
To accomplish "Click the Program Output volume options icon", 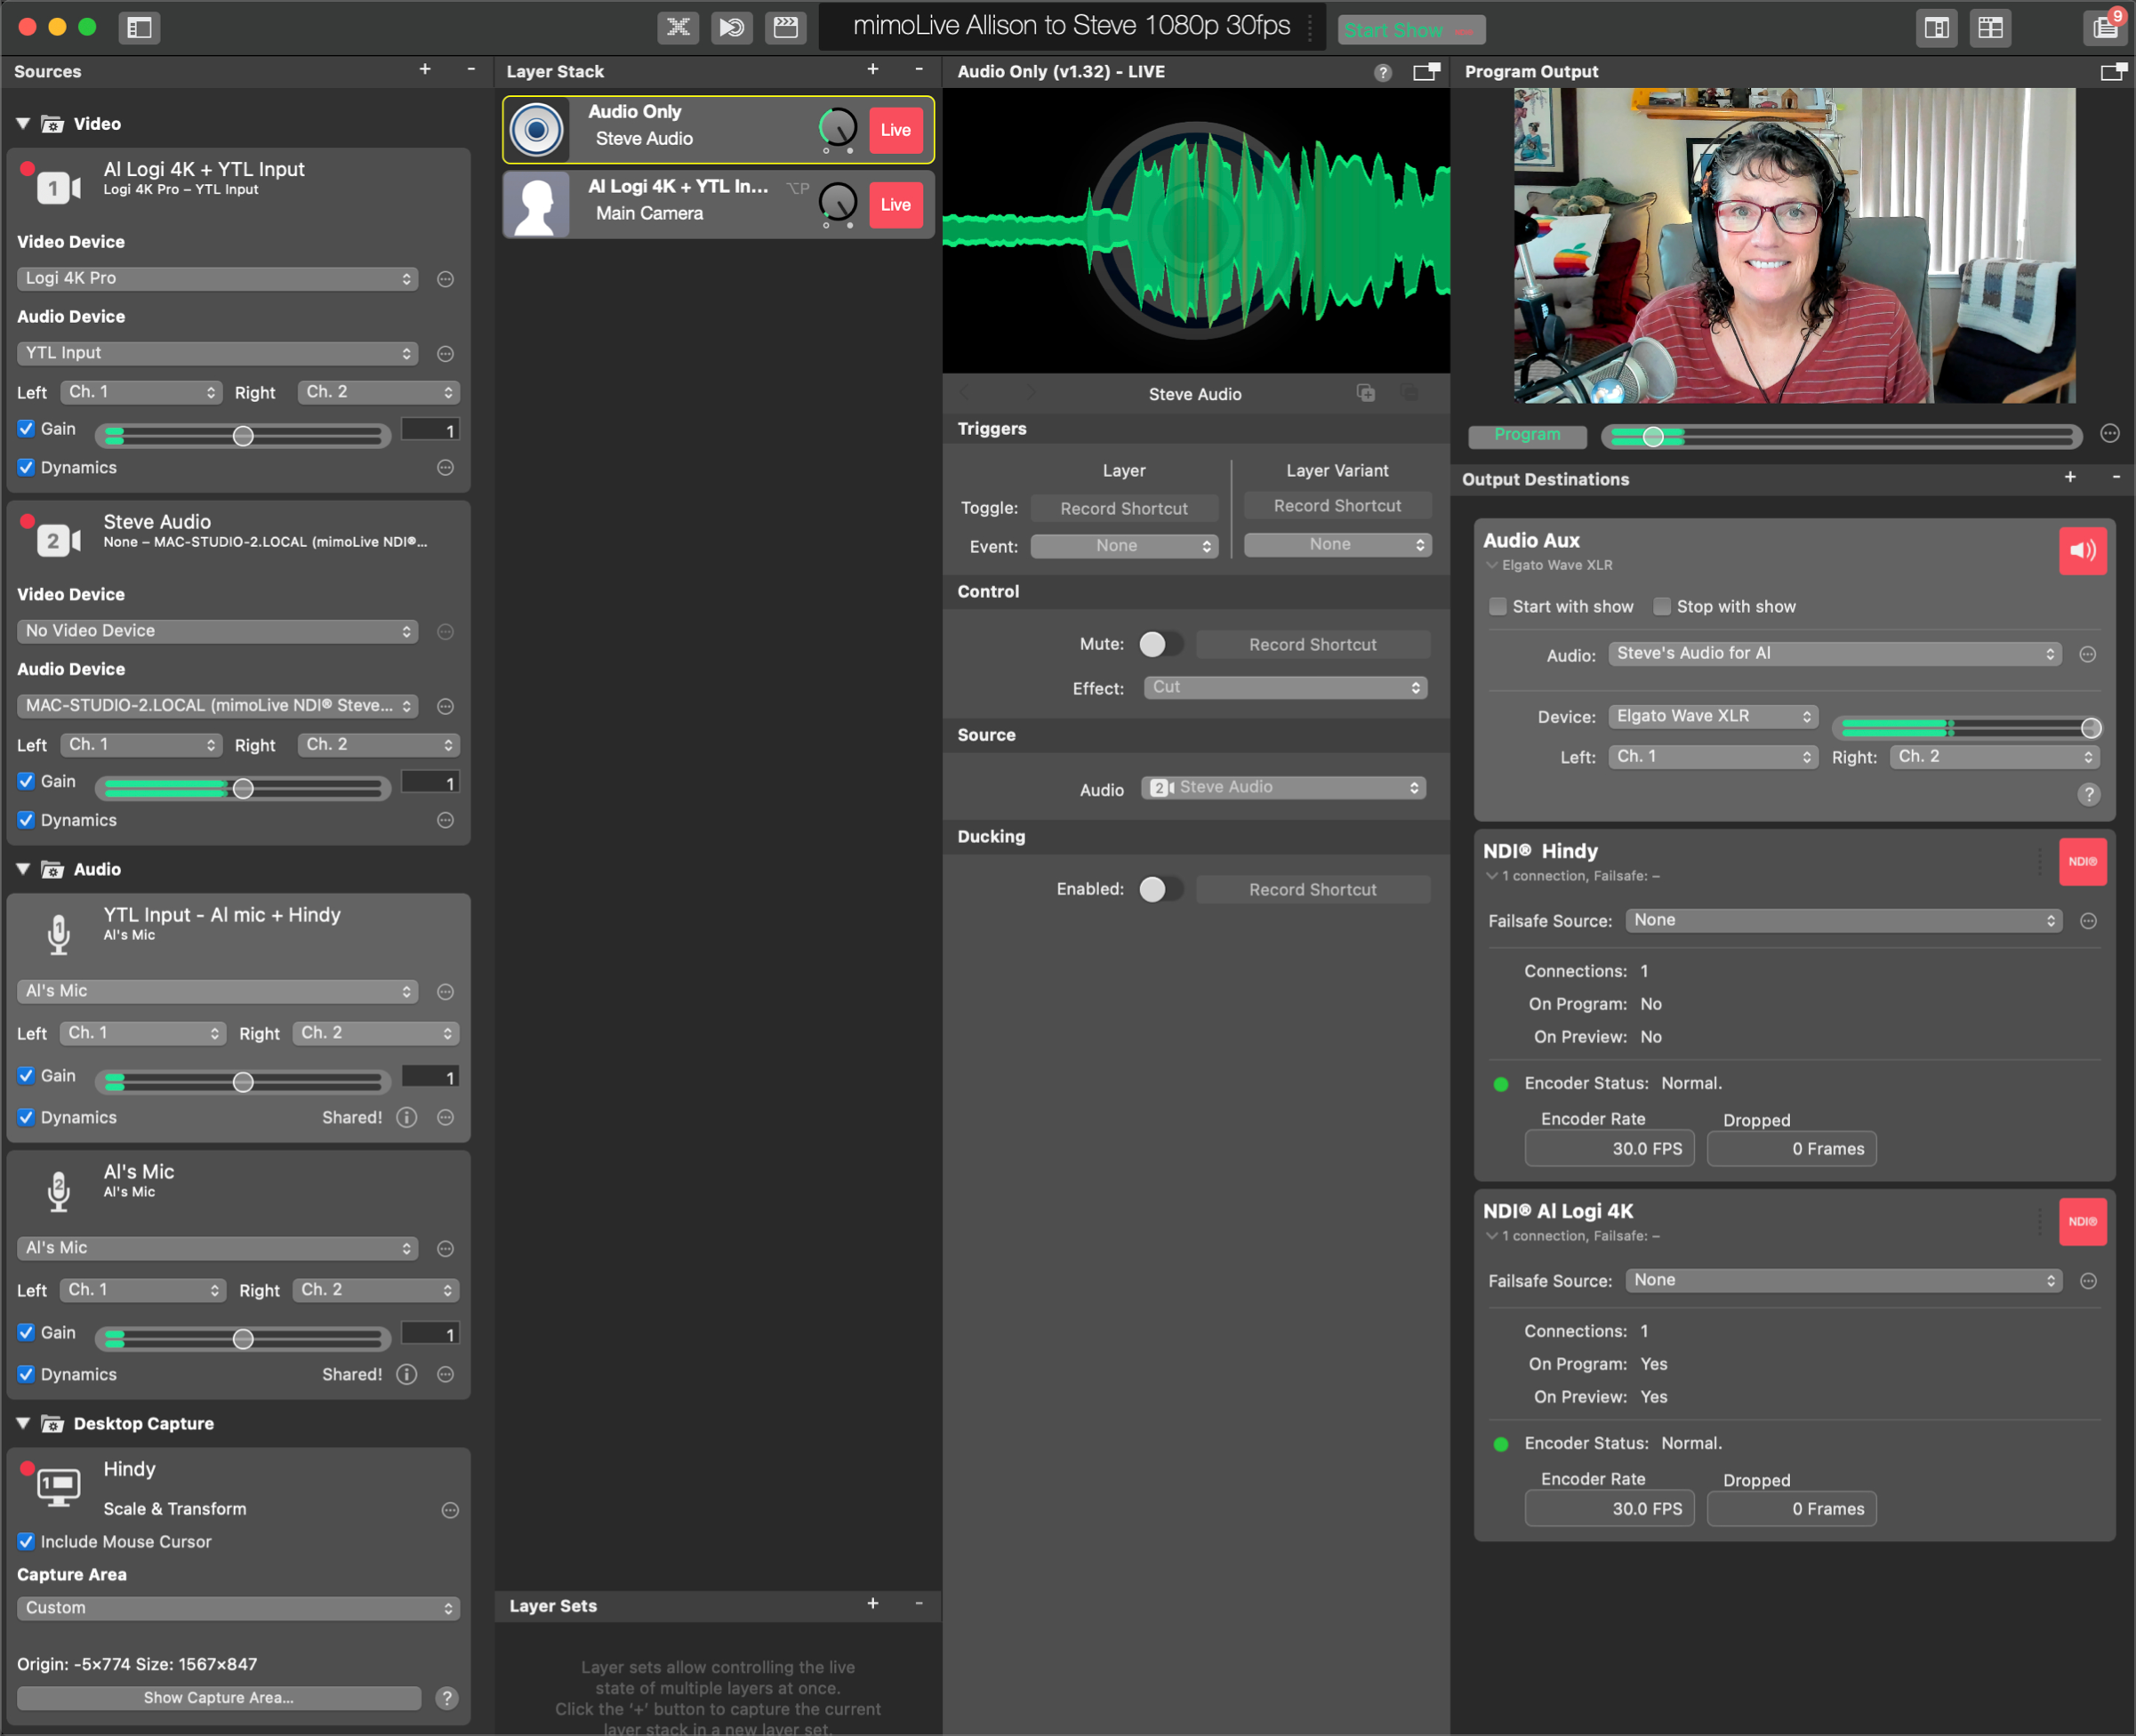I will coord(2110,433).
